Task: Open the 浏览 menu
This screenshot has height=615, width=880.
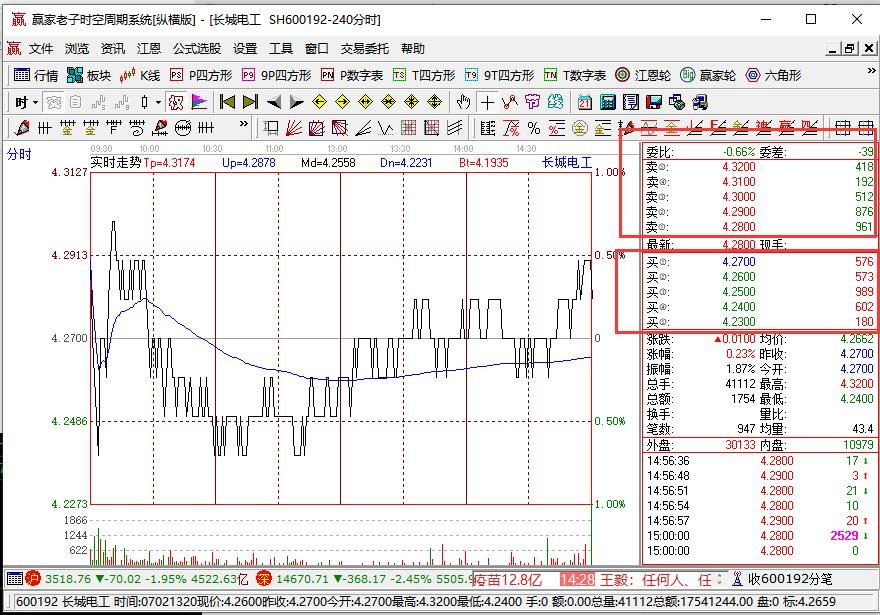Action: tap(77, 49)
